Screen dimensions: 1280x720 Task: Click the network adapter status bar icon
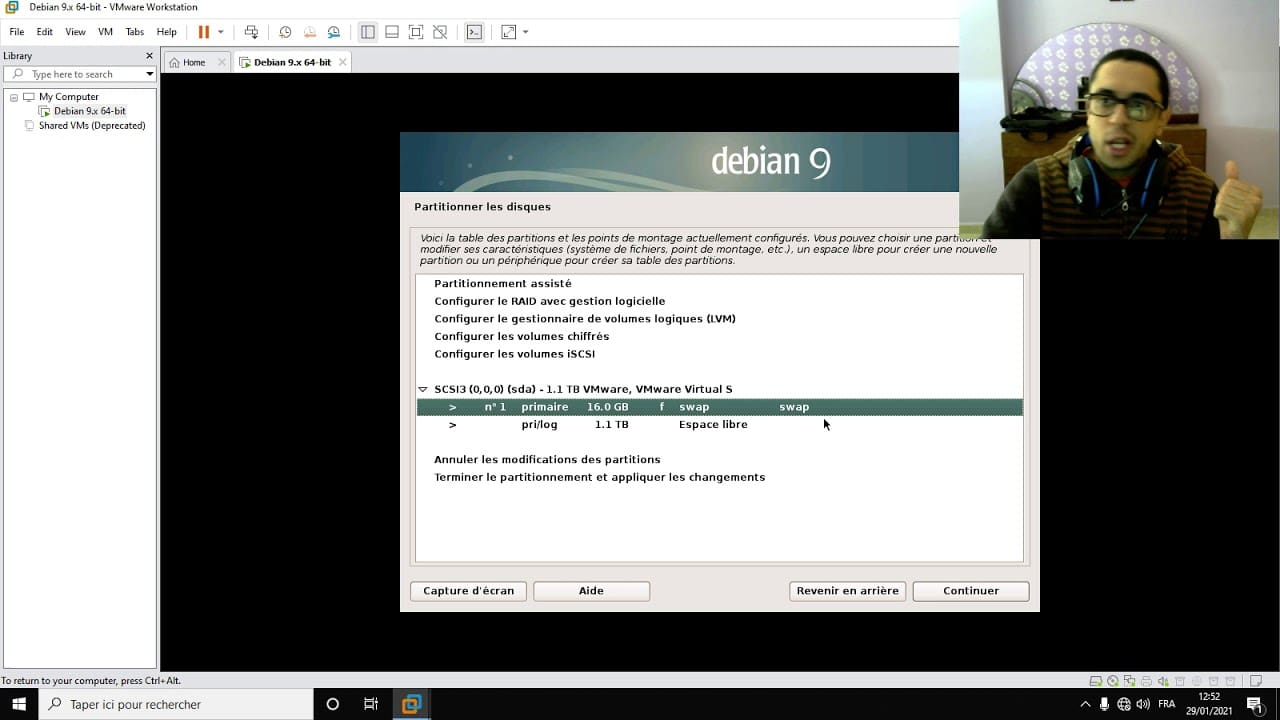tap(1130, 681)
